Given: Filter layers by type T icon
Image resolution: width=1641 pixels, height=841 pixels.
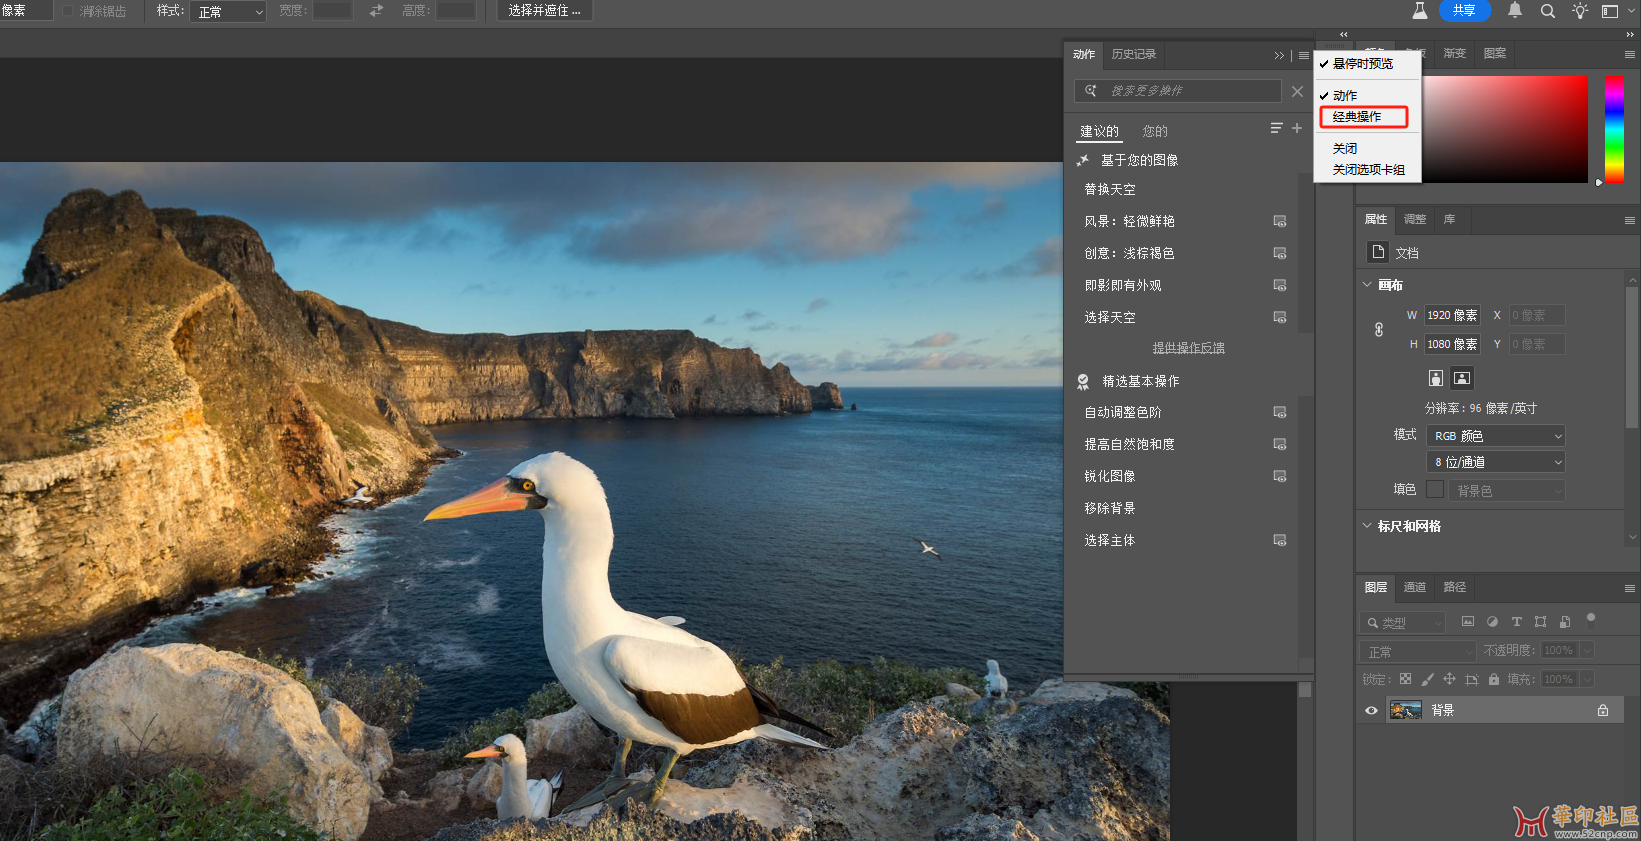Looking at the screenshot, I should 1516,621.
